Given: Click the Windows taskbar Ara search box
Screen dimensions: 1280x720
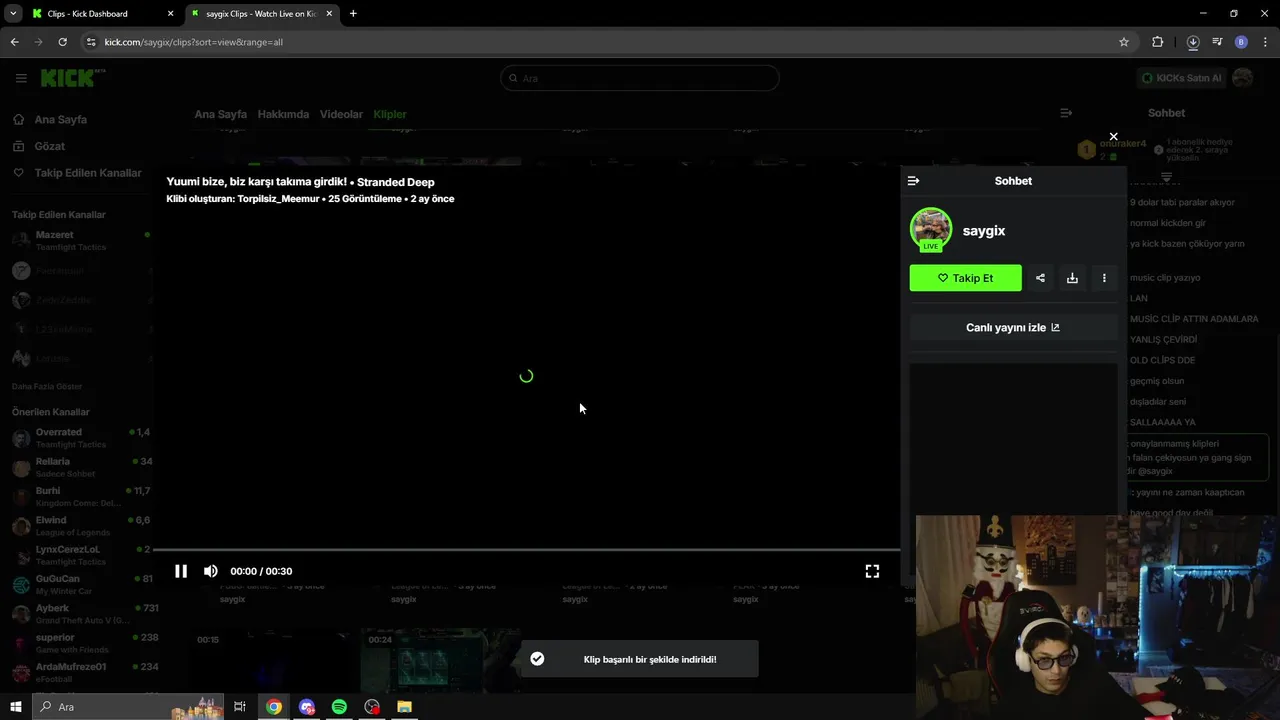Looking at the screenshot, I should [130, 707].
